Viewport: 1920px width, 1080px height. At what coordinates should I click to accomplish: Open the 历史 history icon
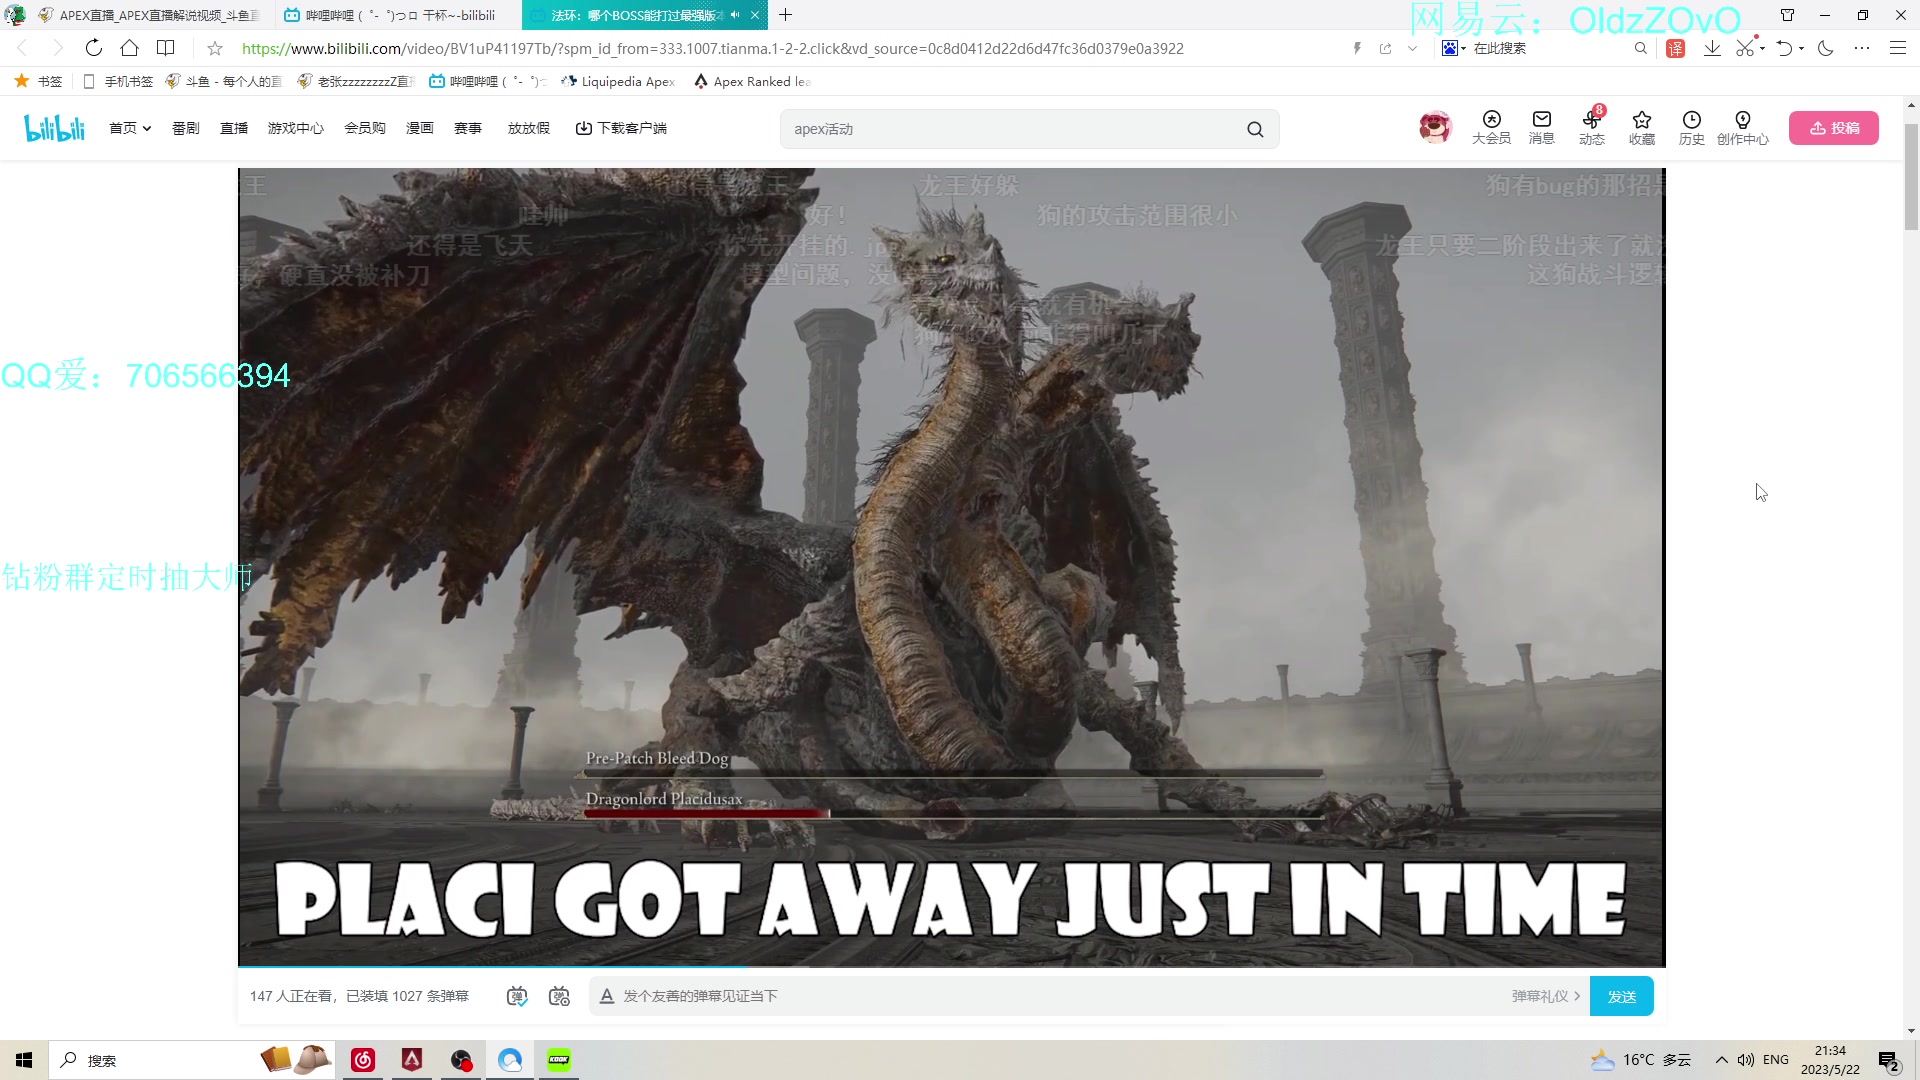(x=1692, y=128)
